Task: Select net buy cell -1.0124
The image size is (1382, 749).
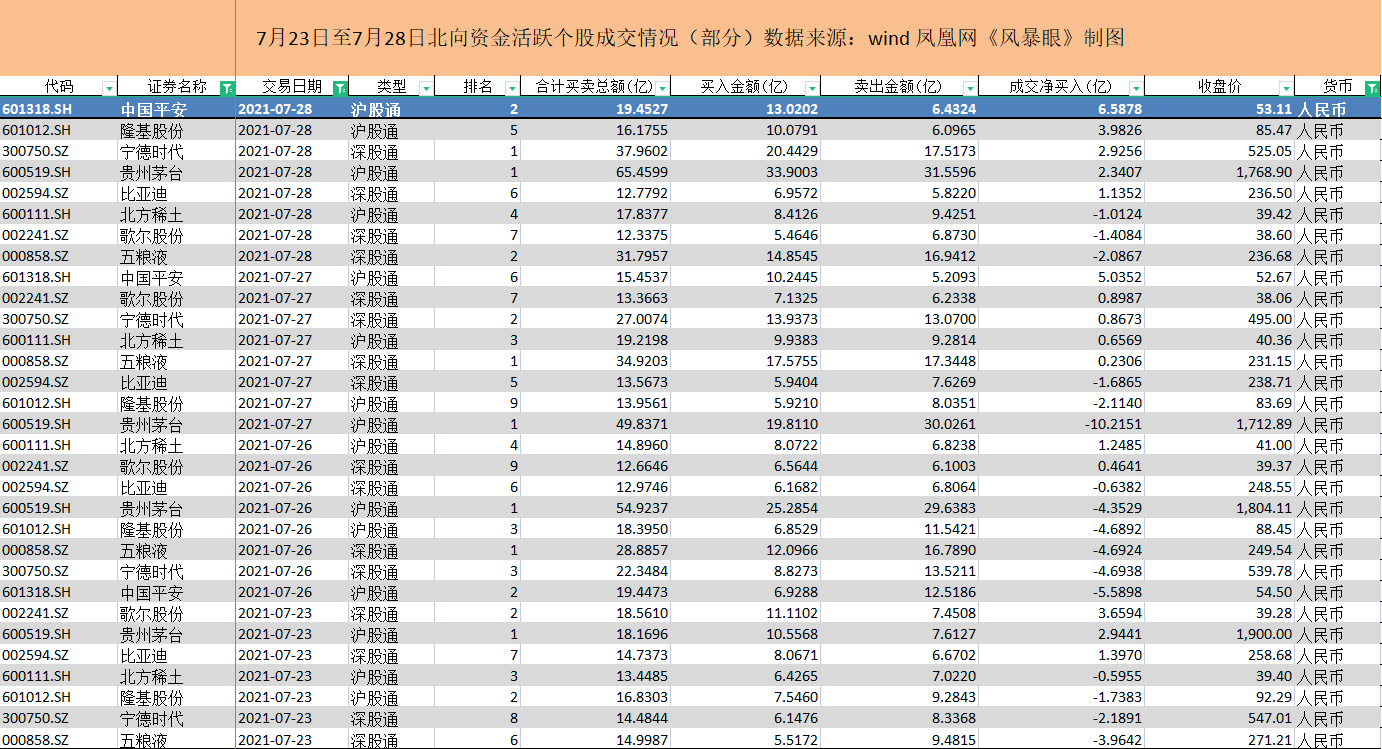Action: [x=1061, y=214]
